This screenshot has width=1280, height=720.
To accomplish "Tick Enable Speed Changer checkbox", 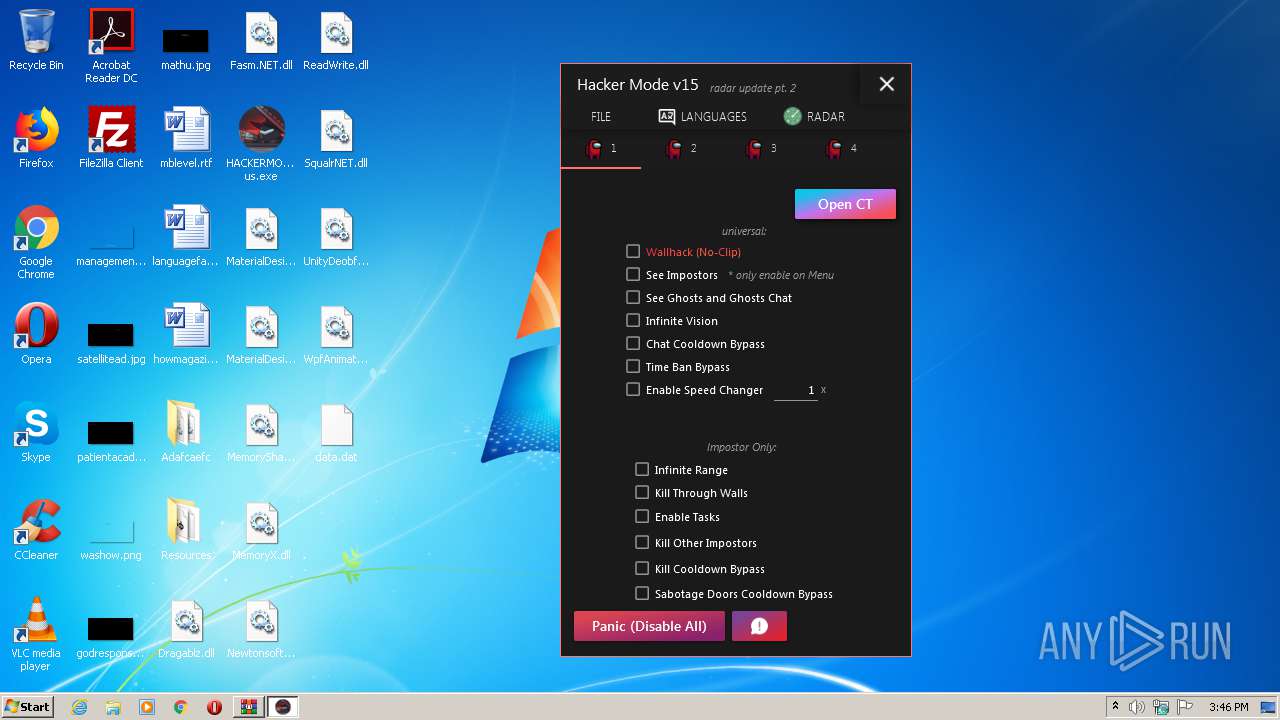I will [x=633, y=390].
